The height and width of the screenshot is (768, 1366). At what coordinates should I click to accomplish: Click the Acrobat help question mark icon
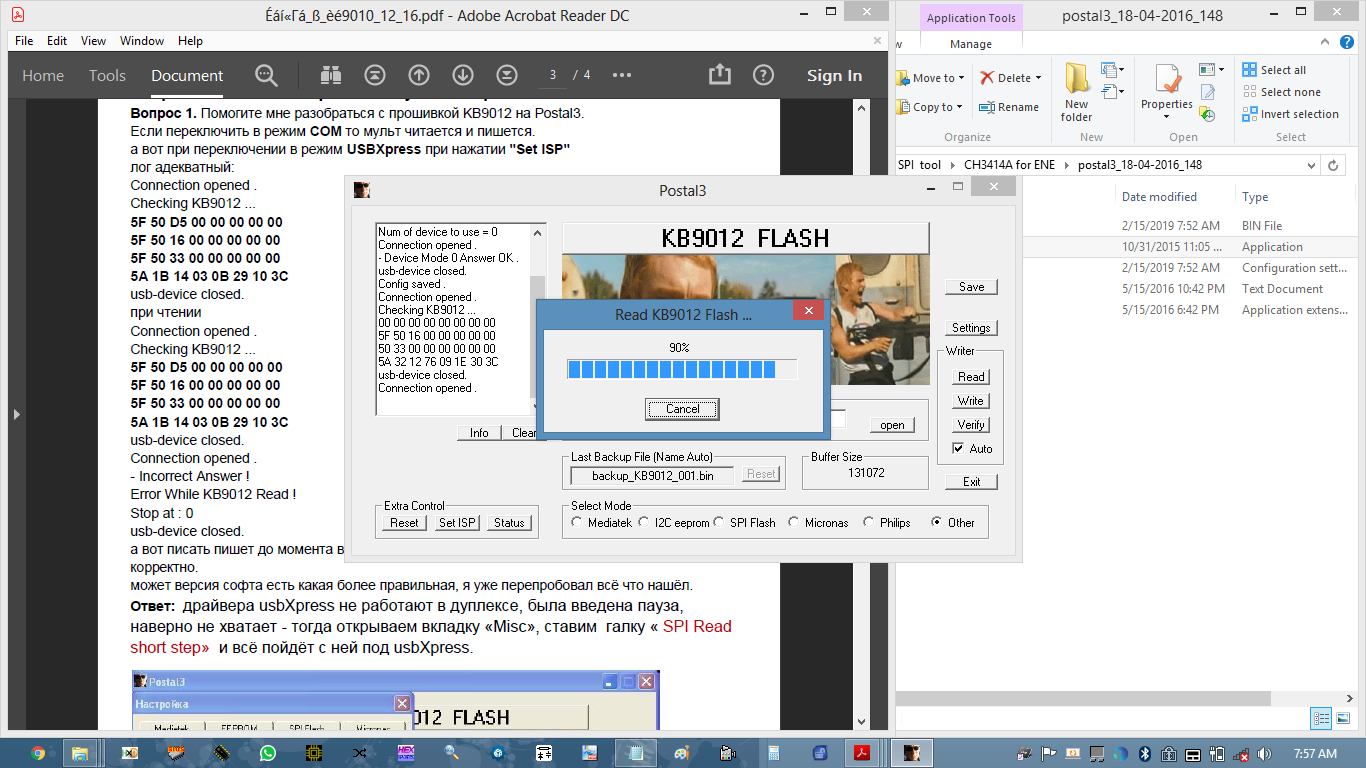[x=763, y=76]
